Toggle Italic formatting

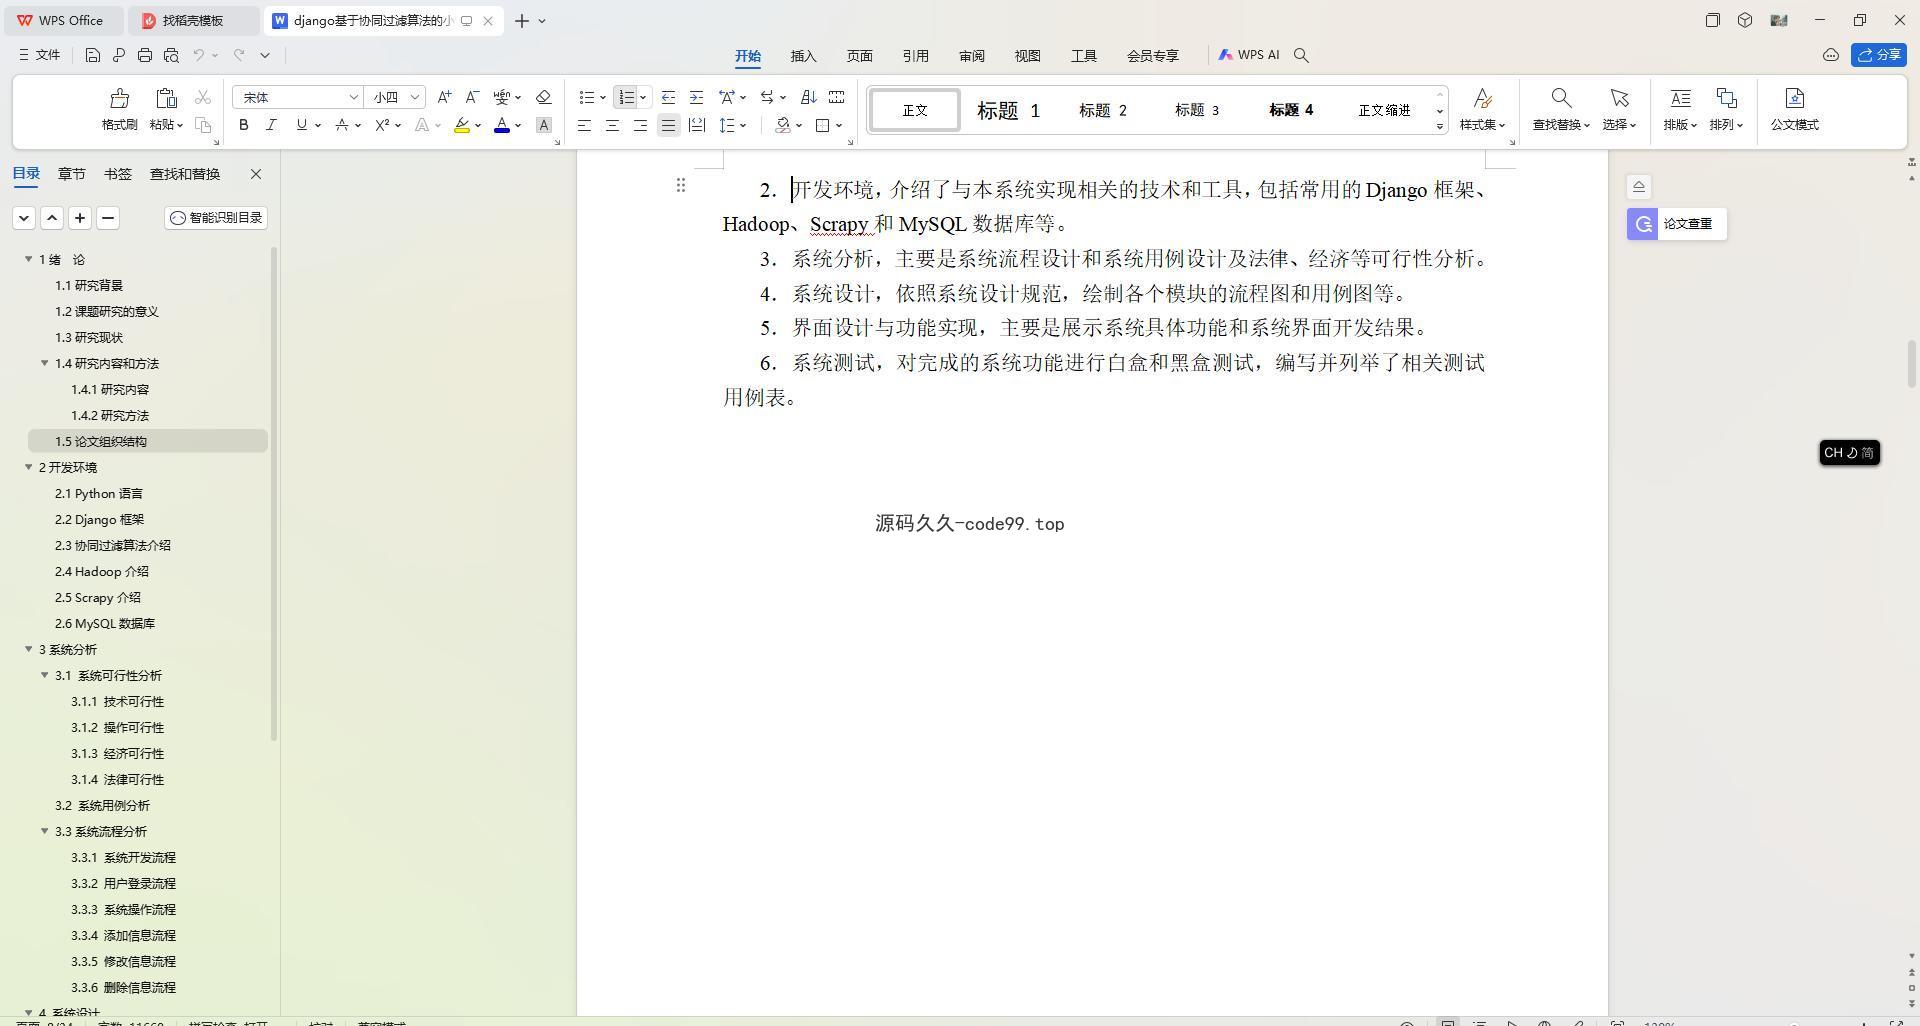click(270, 125)
